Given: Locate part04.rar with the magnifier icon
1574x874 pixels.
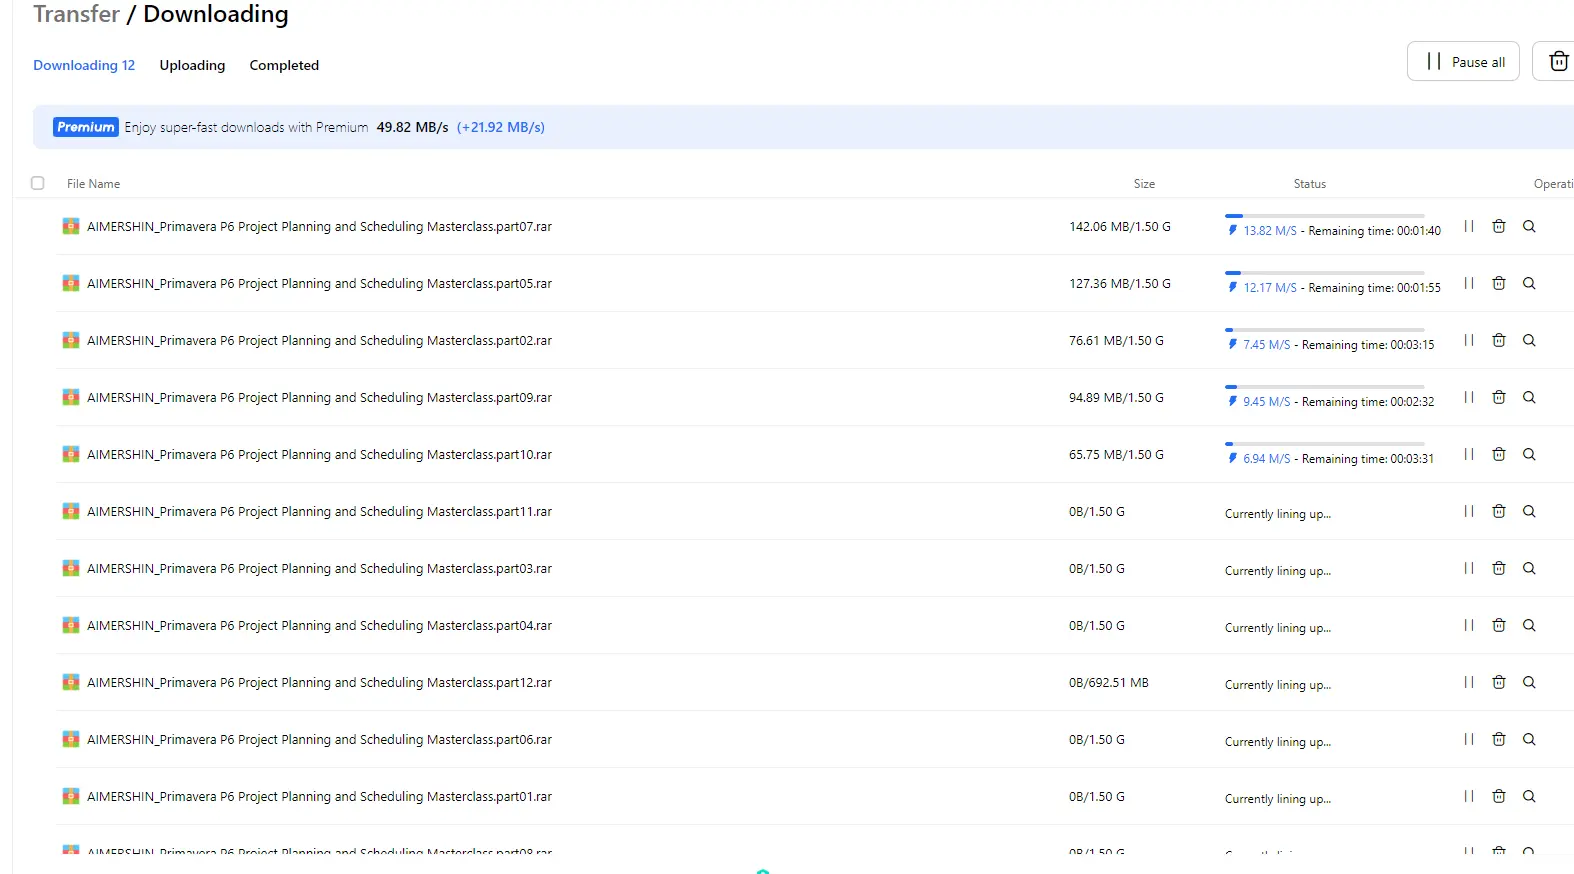Looking at the screenshot, I should pos(1529,625).
